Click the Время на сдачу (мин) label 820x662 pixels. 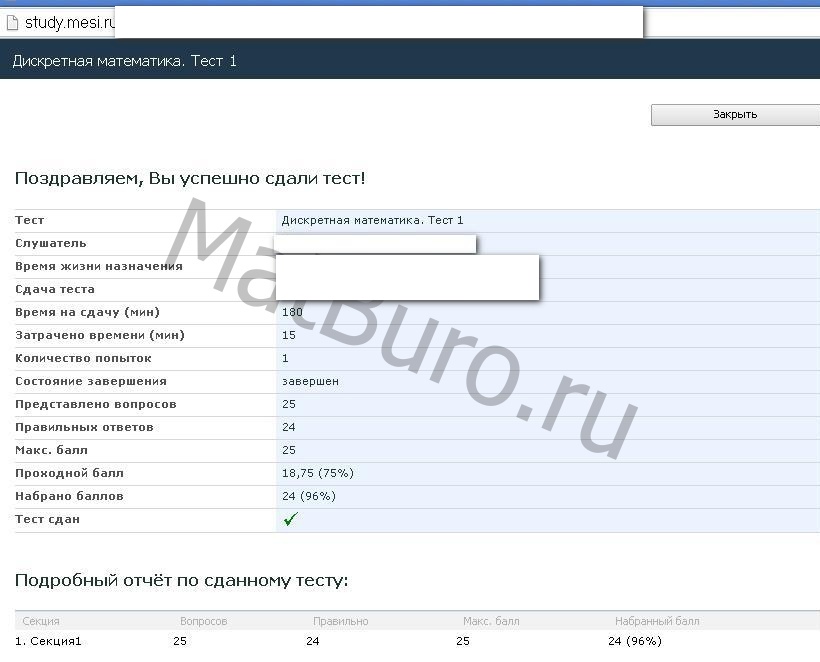pos(87,312)
